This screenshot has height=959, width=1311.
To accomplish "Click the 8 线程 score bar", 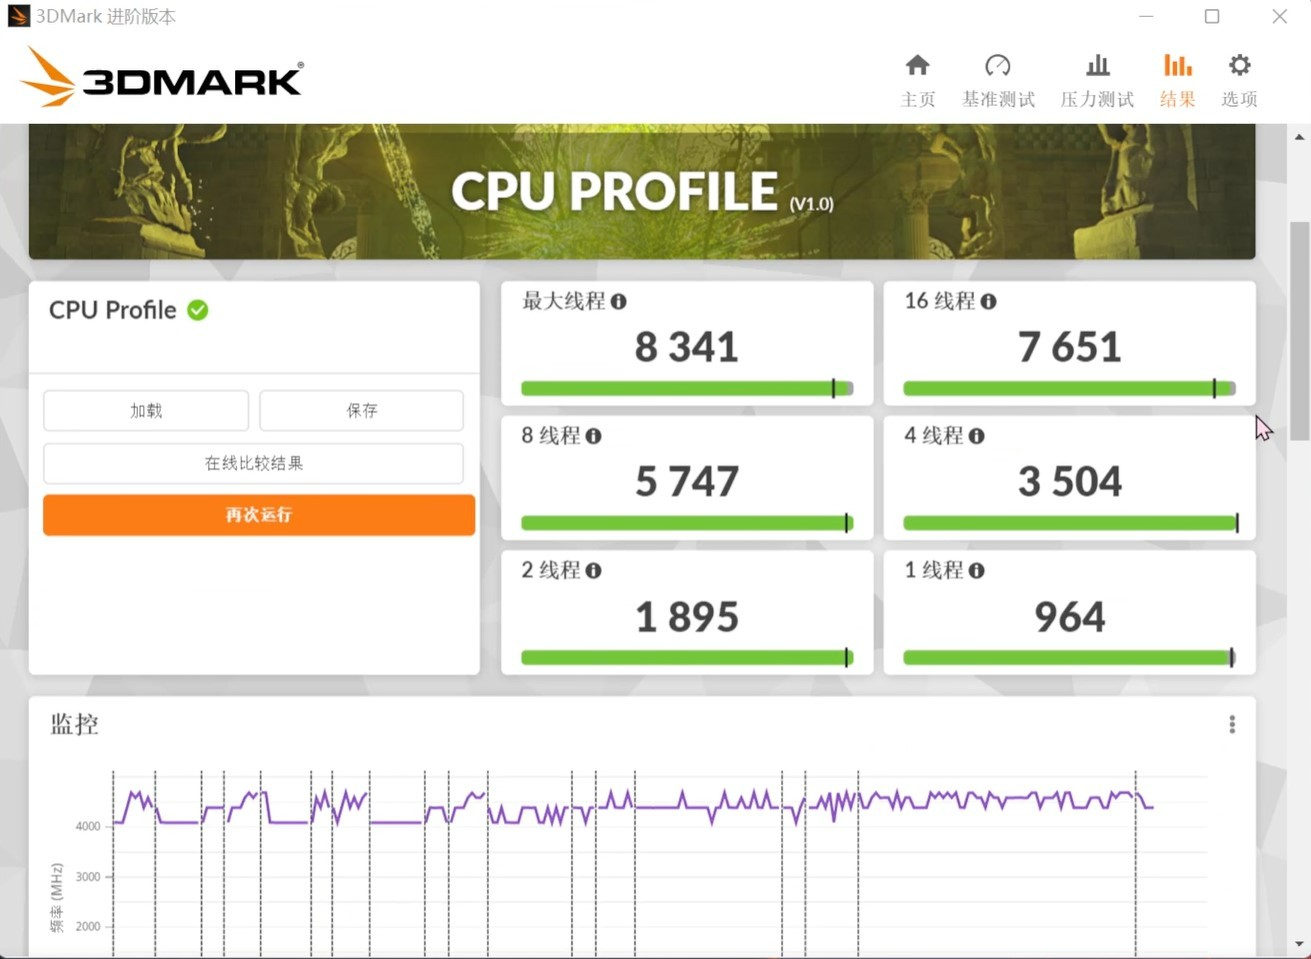I will 687,523.
